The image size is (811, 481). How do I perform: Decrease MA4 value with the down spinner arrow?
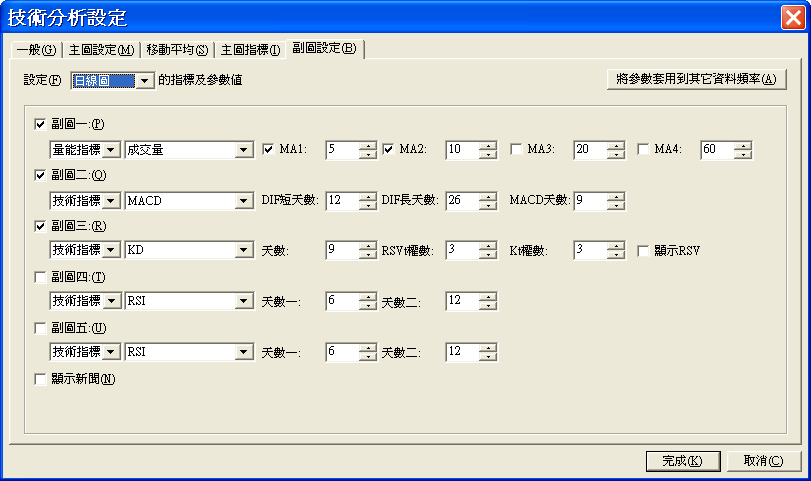(743, 155)
